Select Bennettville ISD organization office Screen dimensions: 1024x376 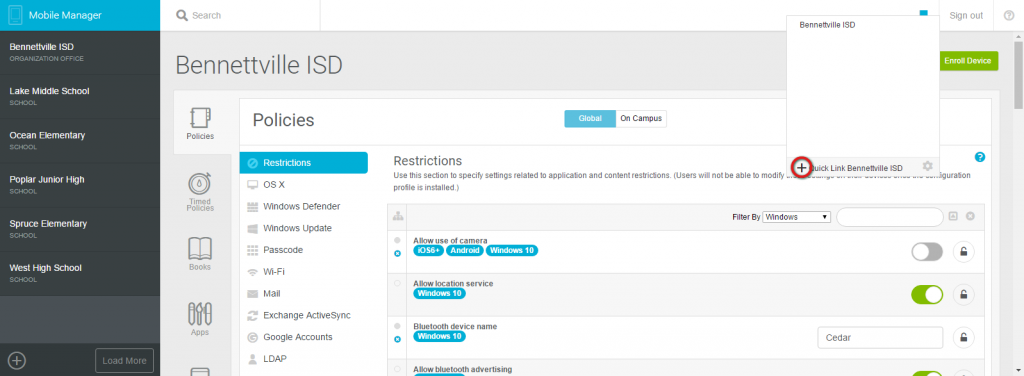pyautogui.click(x=80, y=52)
